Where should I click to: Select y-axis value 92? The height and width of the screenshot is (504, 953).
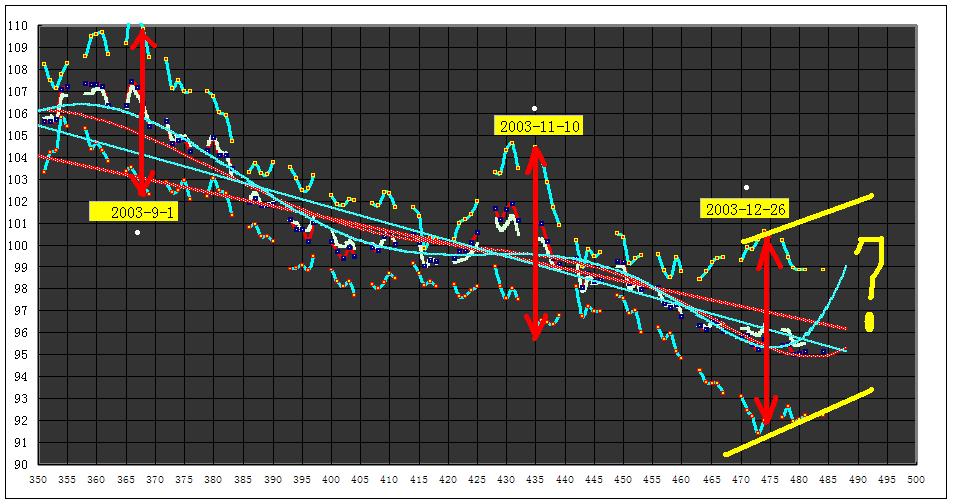pyautogui.click(x=21, y=421)
